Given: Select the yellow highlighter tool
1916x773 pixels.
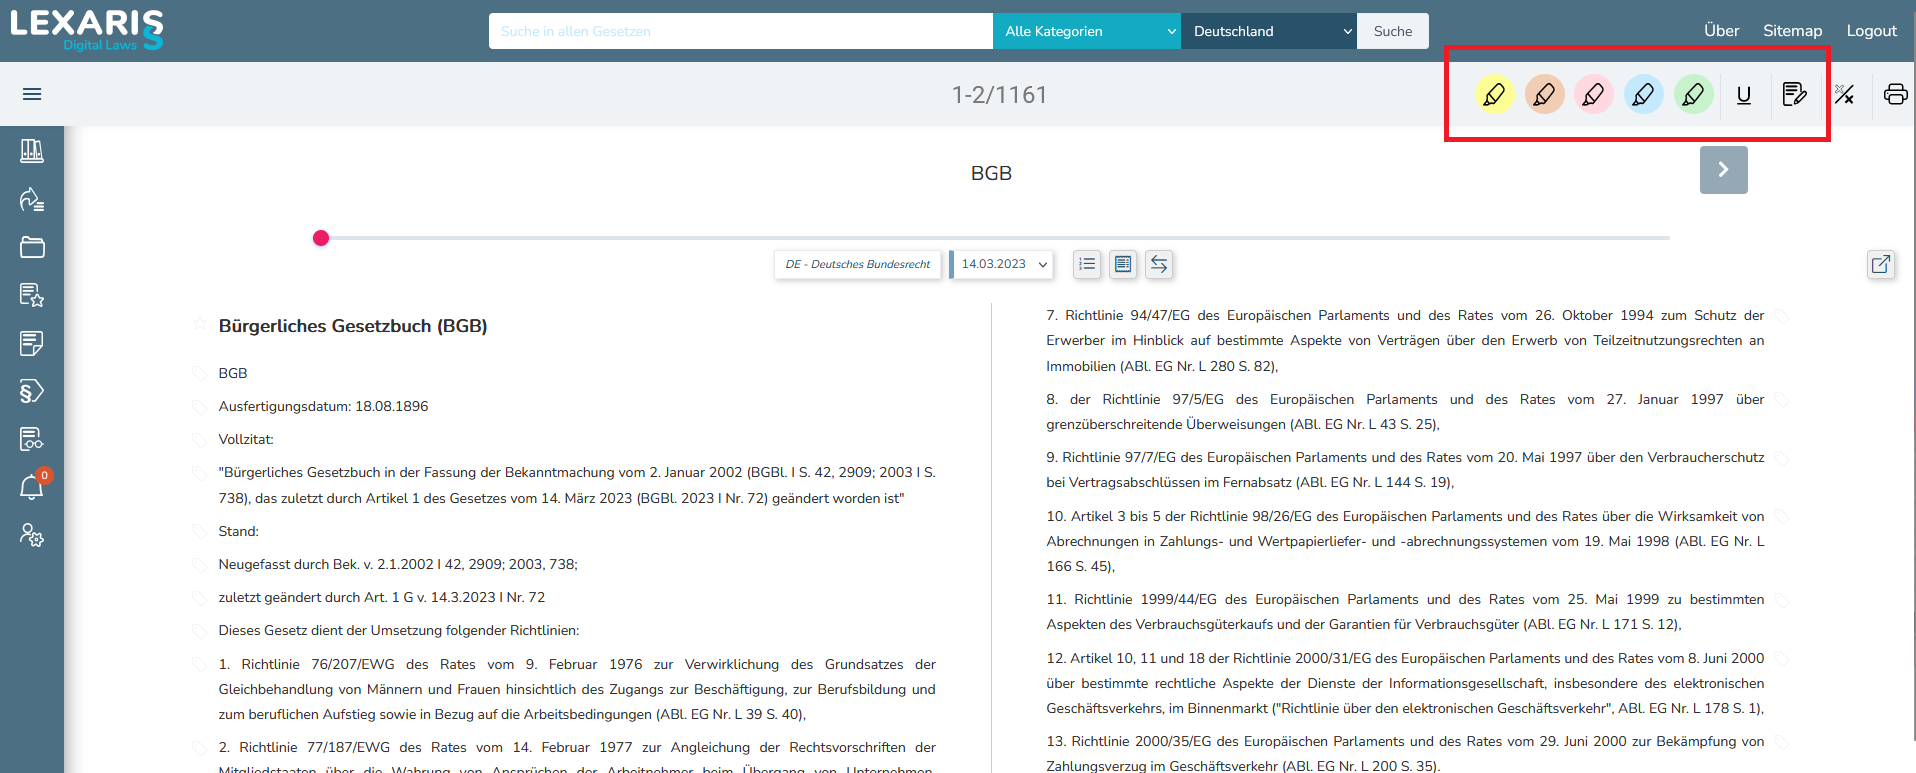Looking at the screenshot, I should click(x=1494, y=94).
